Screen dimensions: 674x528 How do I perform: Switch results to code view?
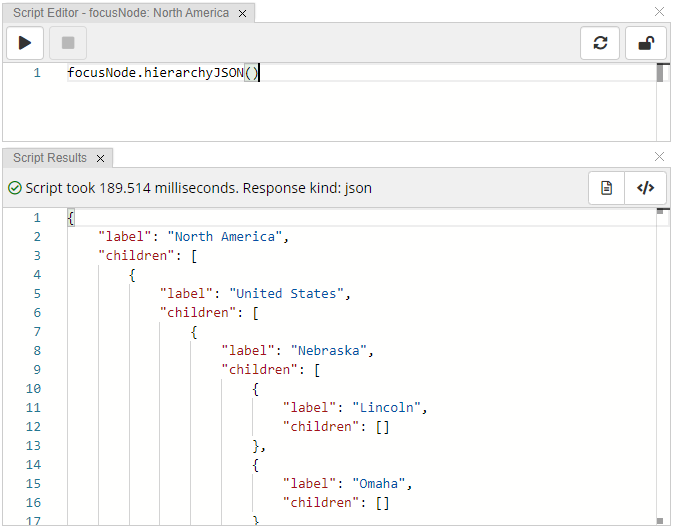[x=646, y=188]
